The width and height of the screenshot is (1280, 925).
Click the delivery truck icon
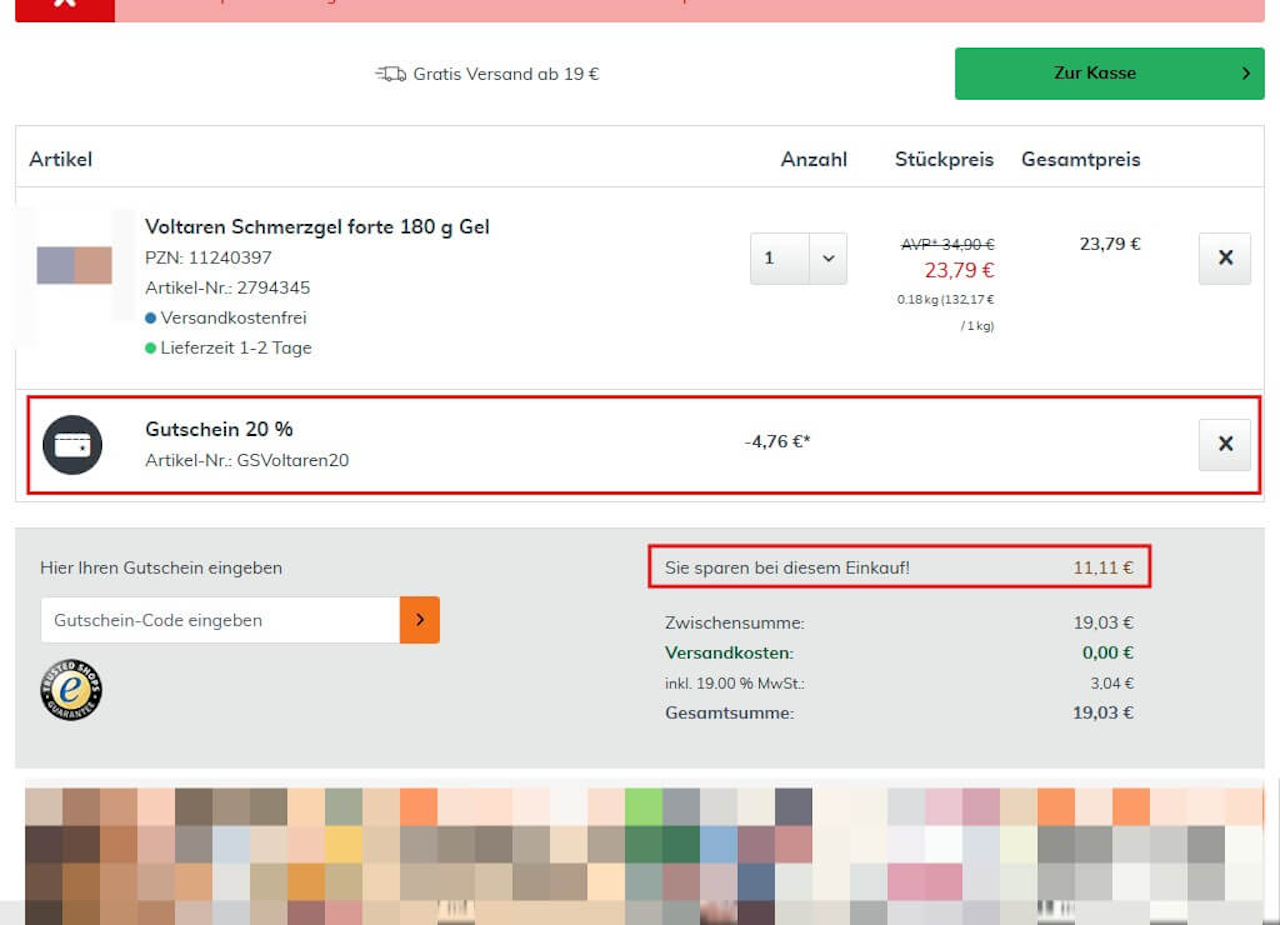coord(391,74)
